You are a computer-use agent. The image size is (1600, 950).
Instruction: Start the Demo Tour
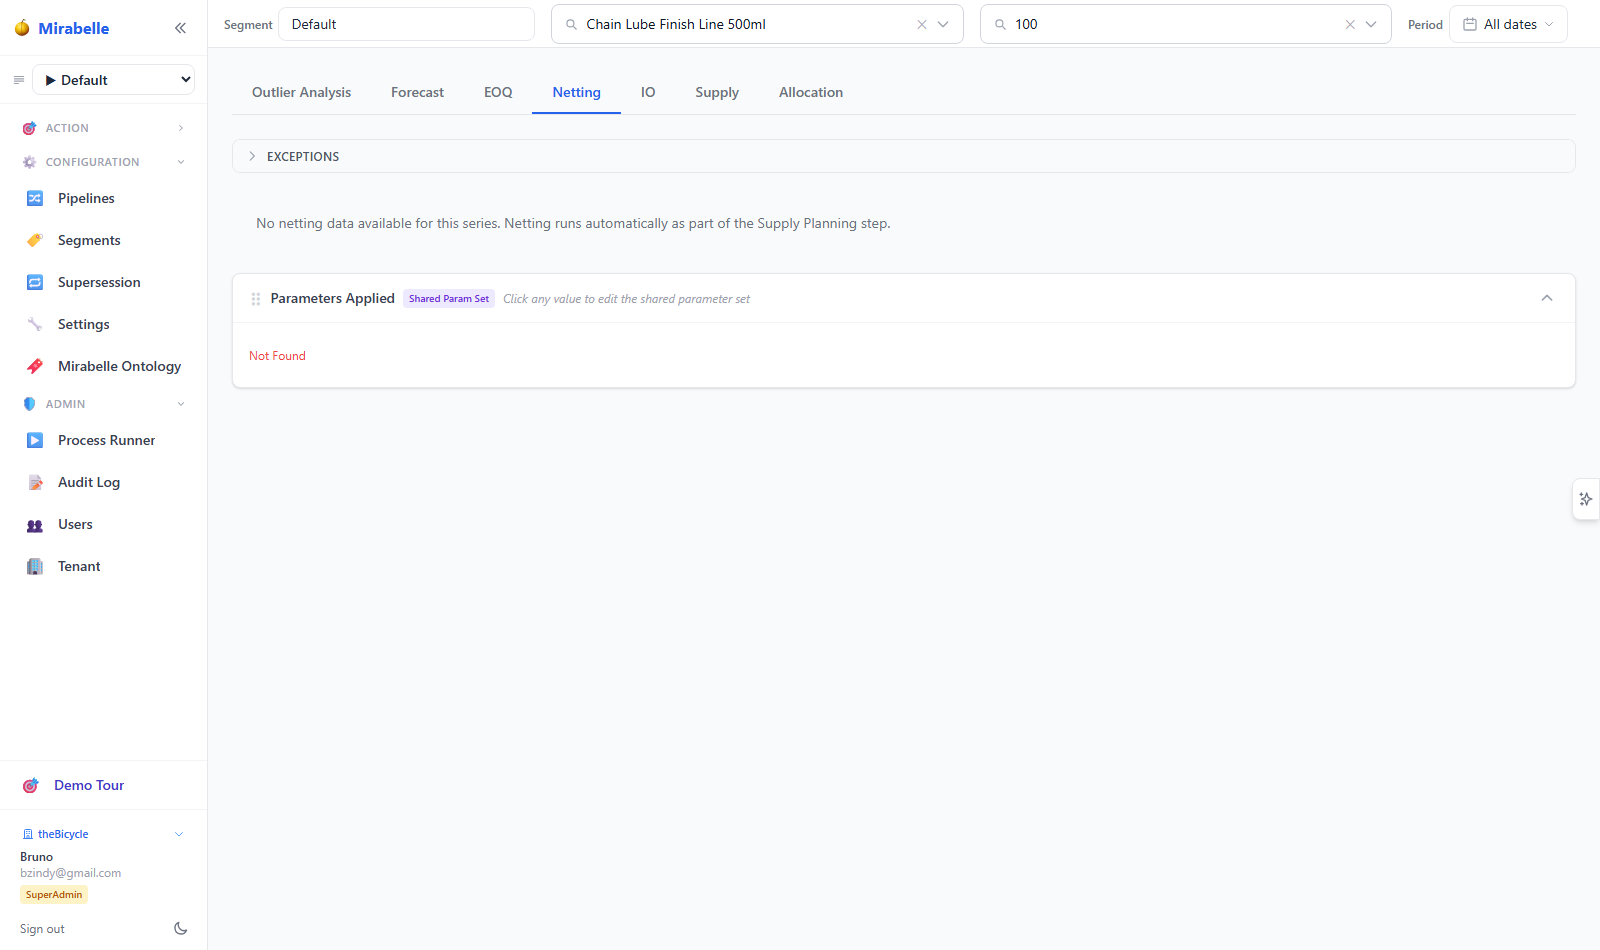[x=89, y=785]
